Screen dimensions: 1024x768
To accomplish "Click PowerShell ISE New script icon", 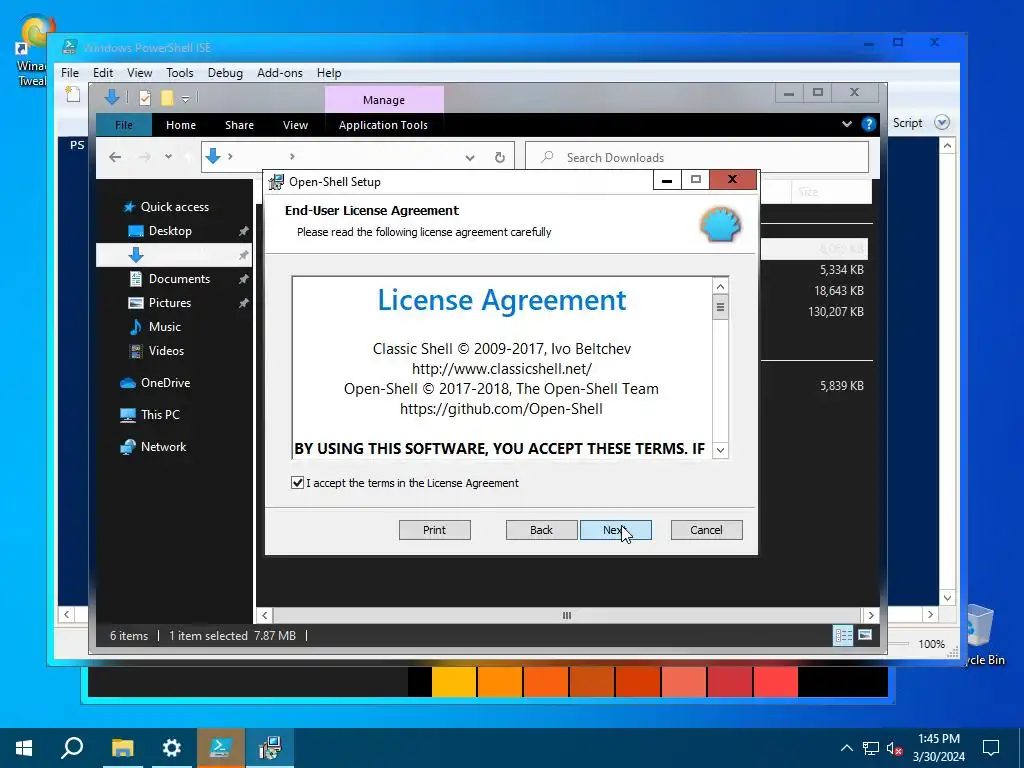I will point(73,94).
